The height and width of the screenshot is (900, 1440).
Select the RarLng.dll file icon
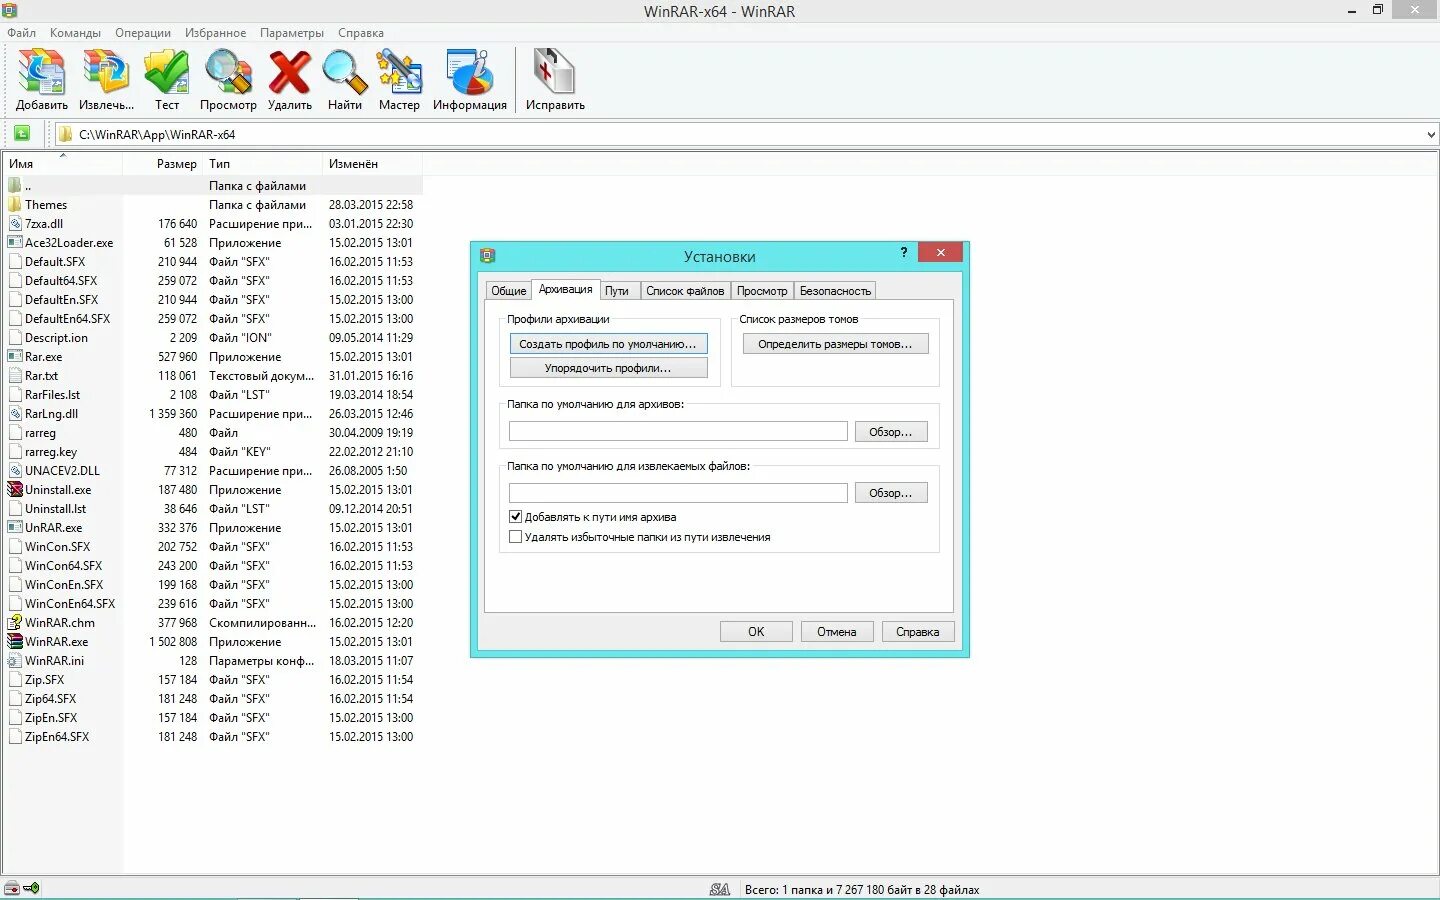point(15,413)
